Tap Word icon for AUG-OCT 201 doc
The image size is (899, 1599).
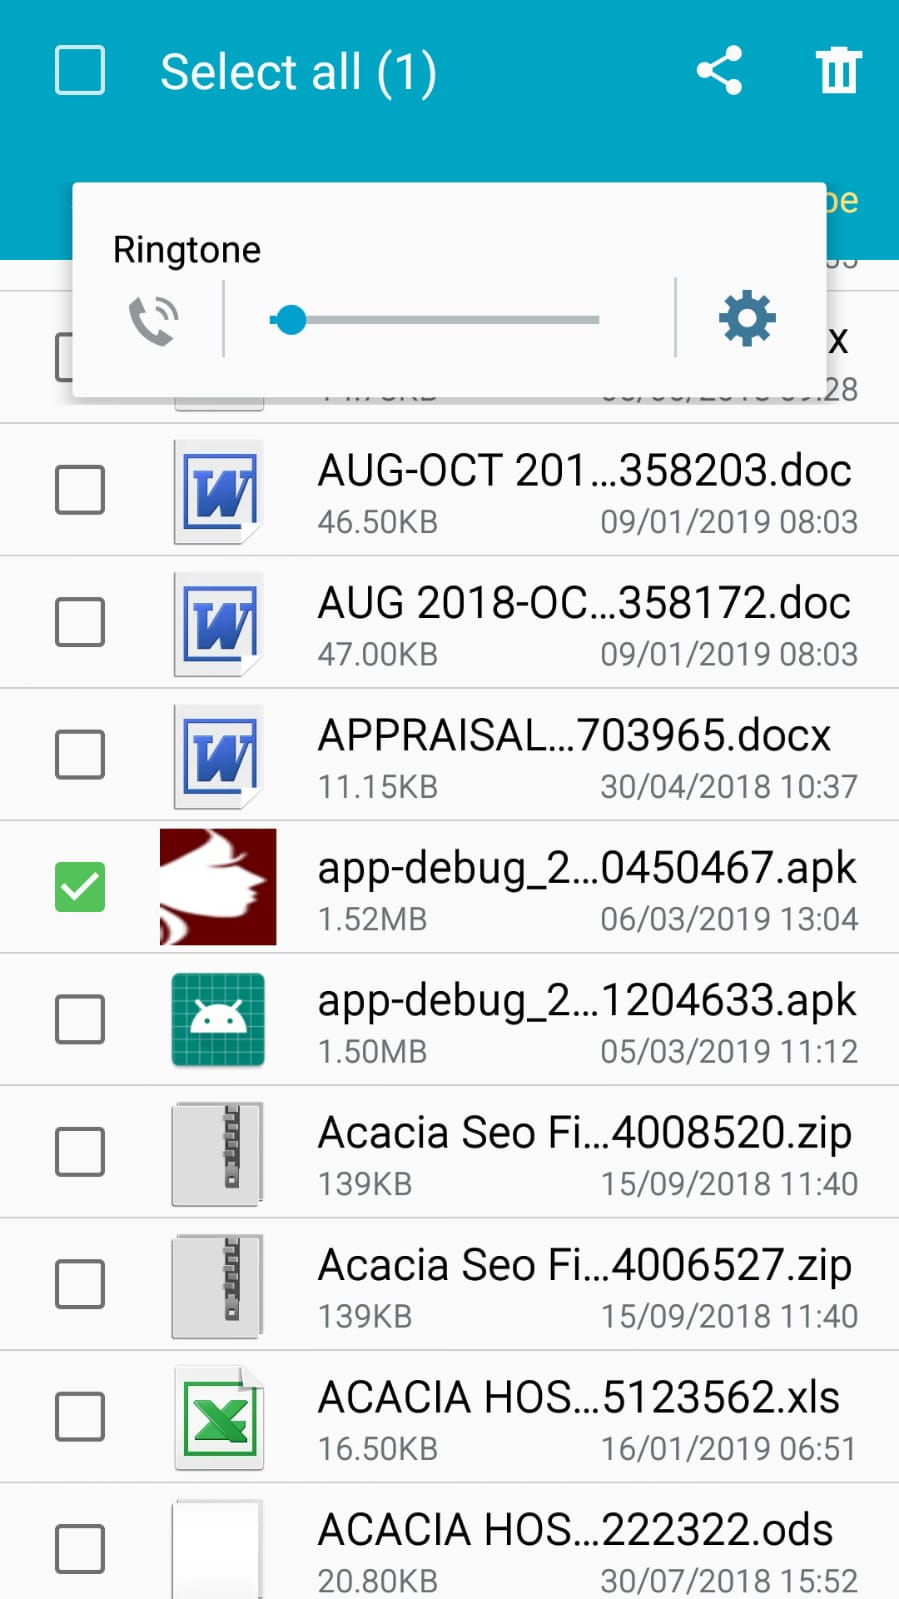coord(218,491)
